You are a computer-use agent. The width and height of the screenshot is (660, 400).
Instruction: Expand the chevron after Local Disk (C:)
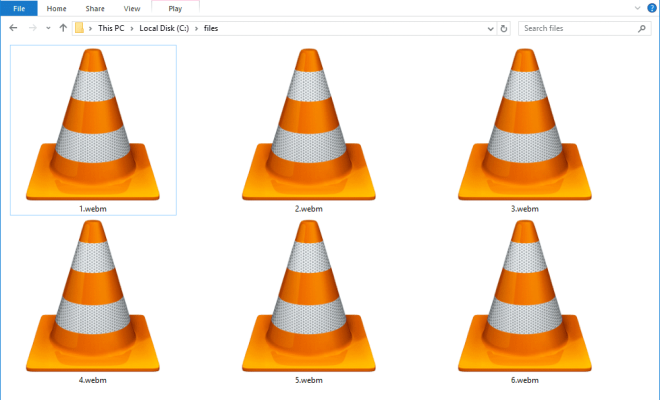196,28
